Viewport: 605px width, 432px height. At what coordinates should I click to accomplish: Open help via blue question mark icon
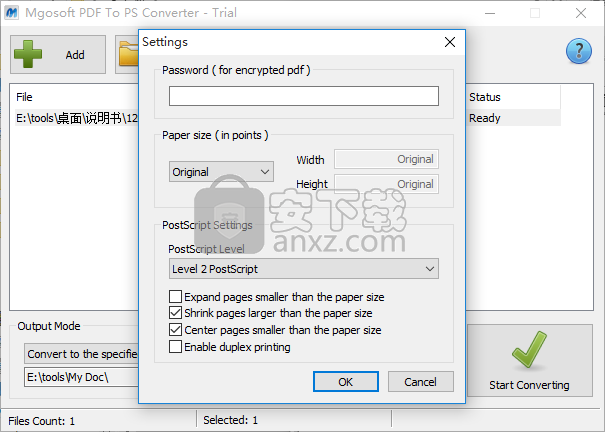[579, 51]
